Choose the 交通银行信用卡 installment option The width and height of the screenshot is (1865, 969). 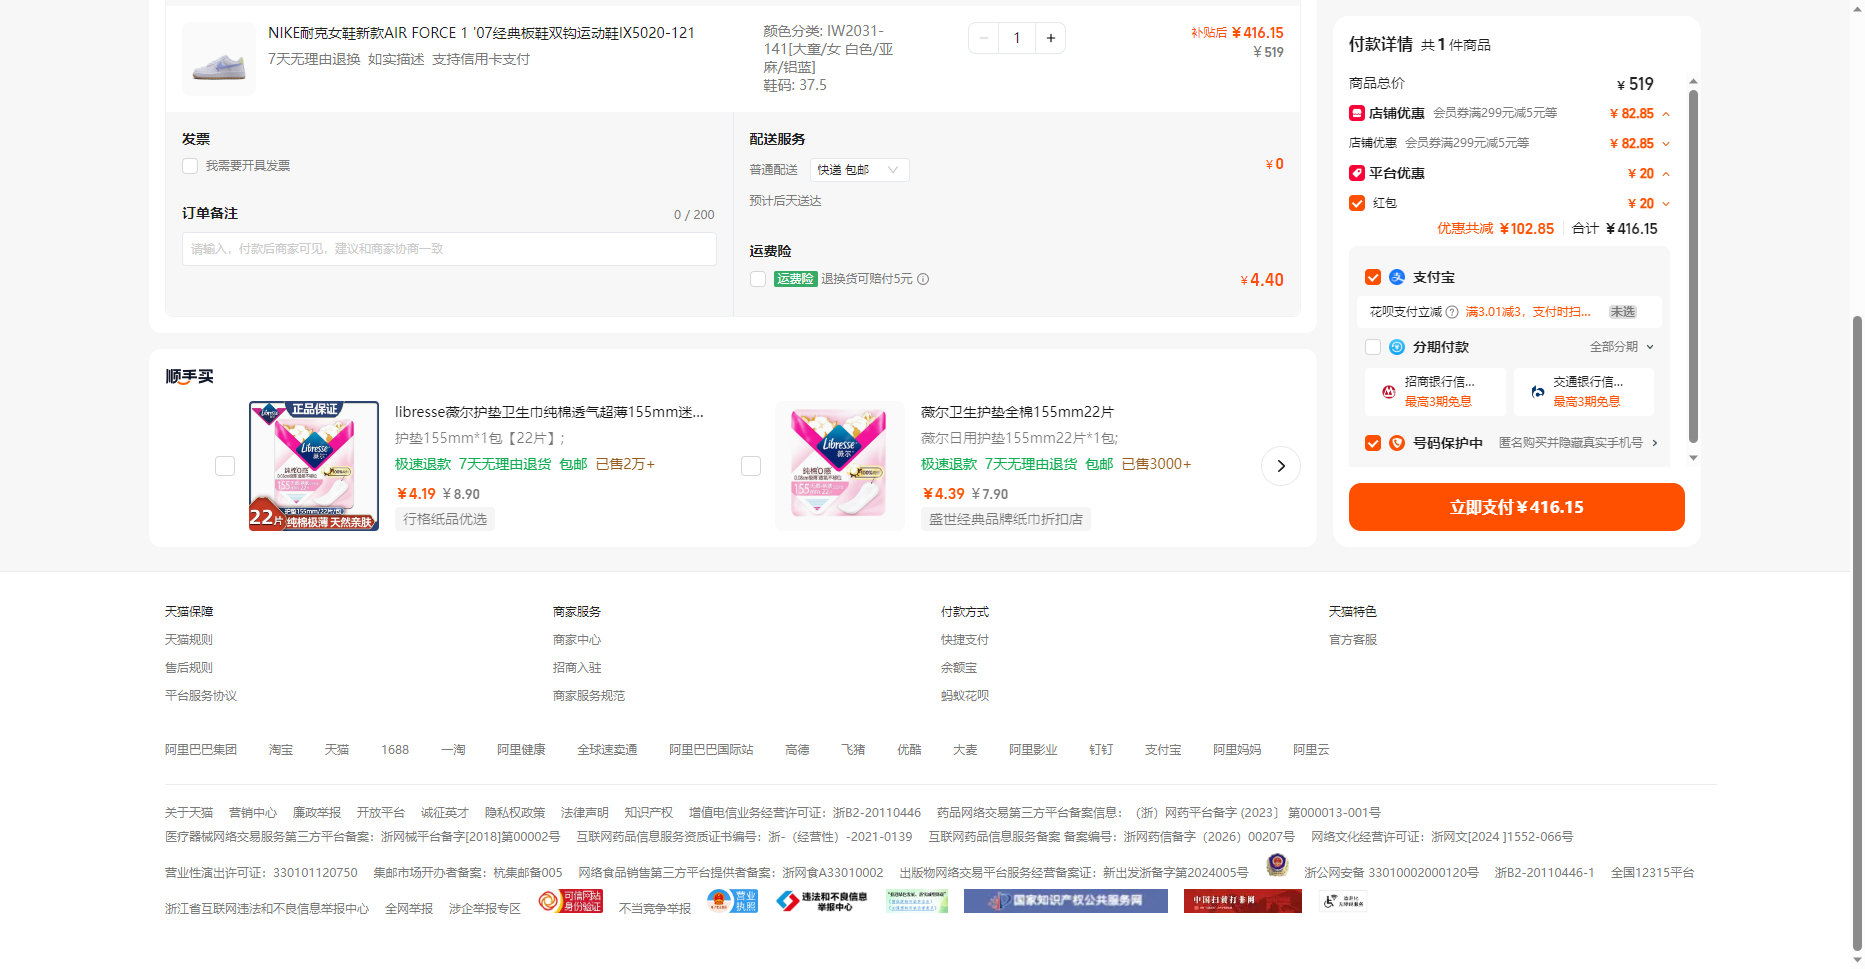pyautogui.click(x=1583, y=392)
